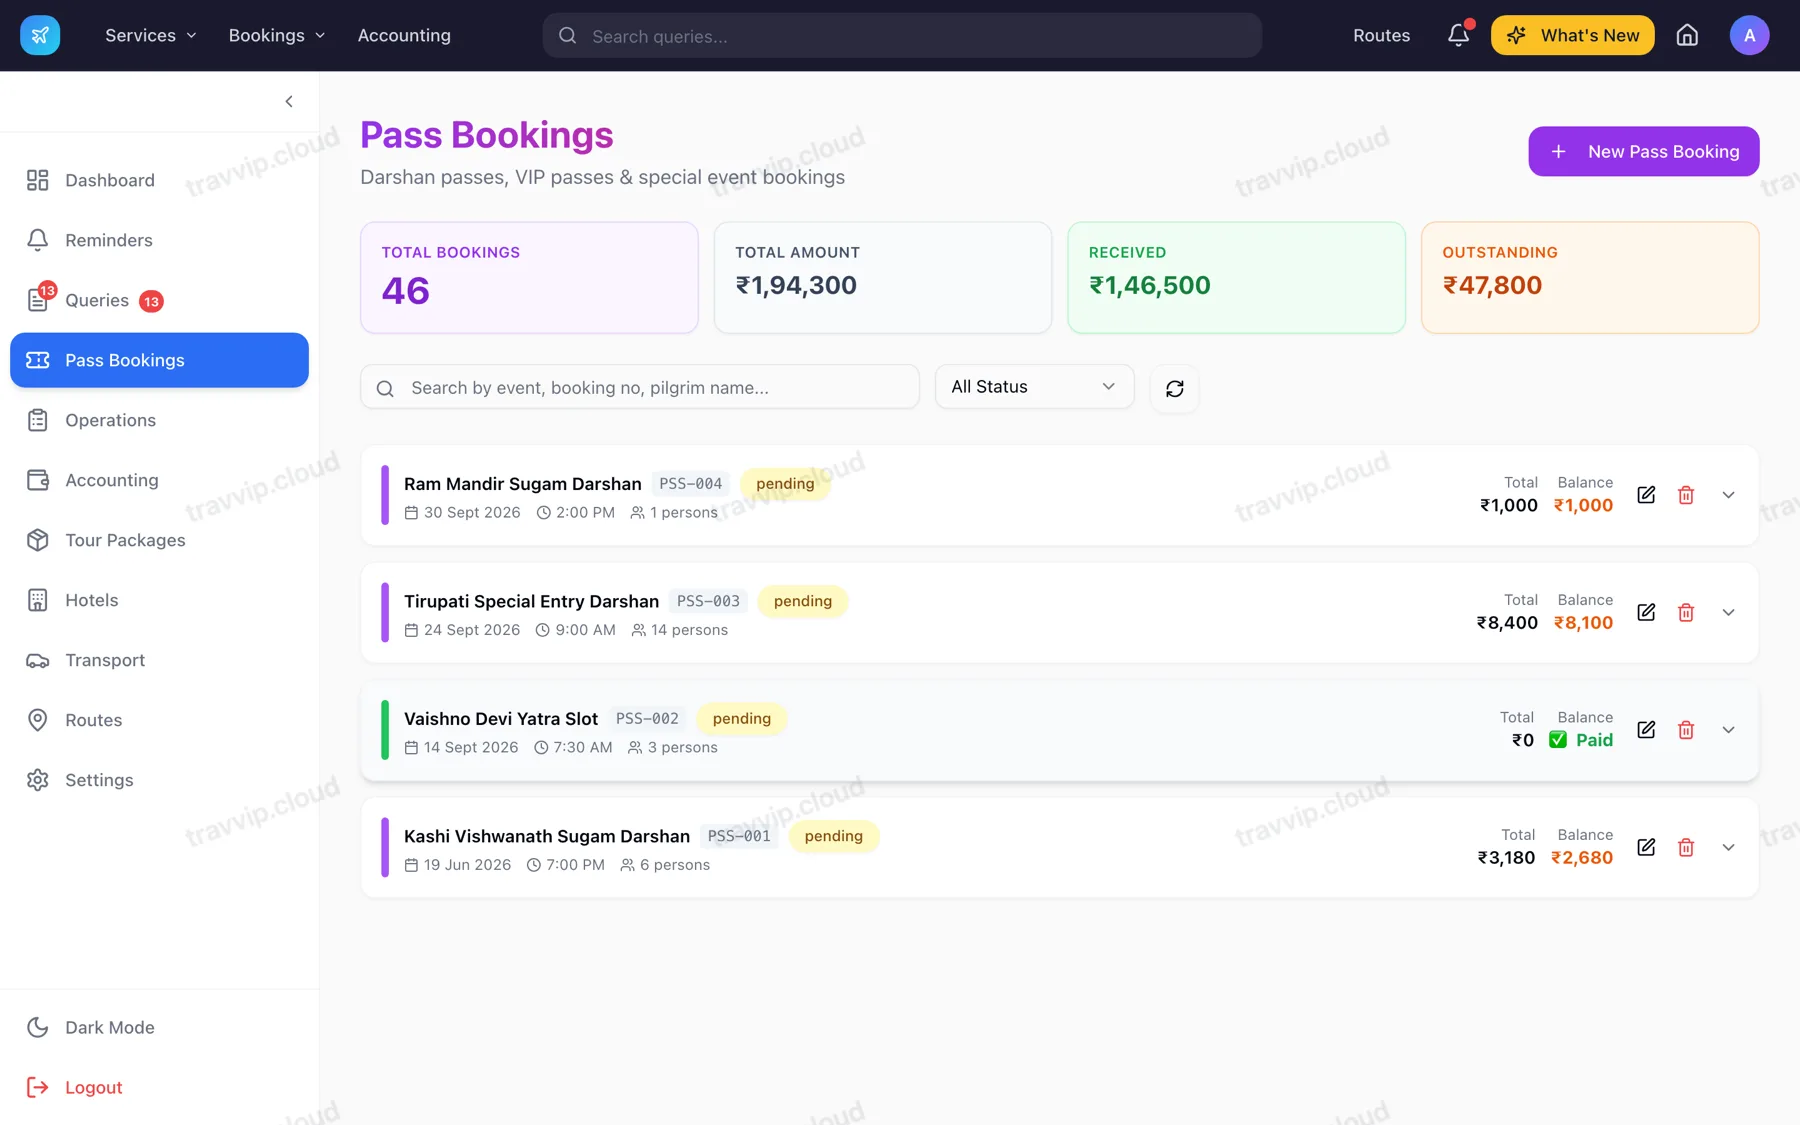Open the Bookings dropdown menu
The image size is (1800, 1125).
tap(277, 35)
